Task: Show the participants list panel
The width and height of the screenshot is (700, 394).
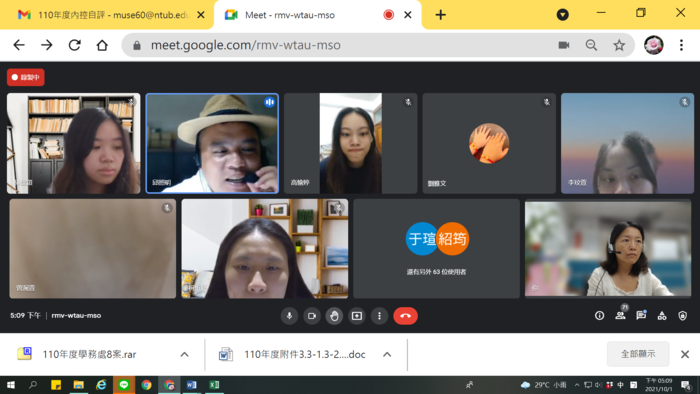Action: (x=620, y=315)
